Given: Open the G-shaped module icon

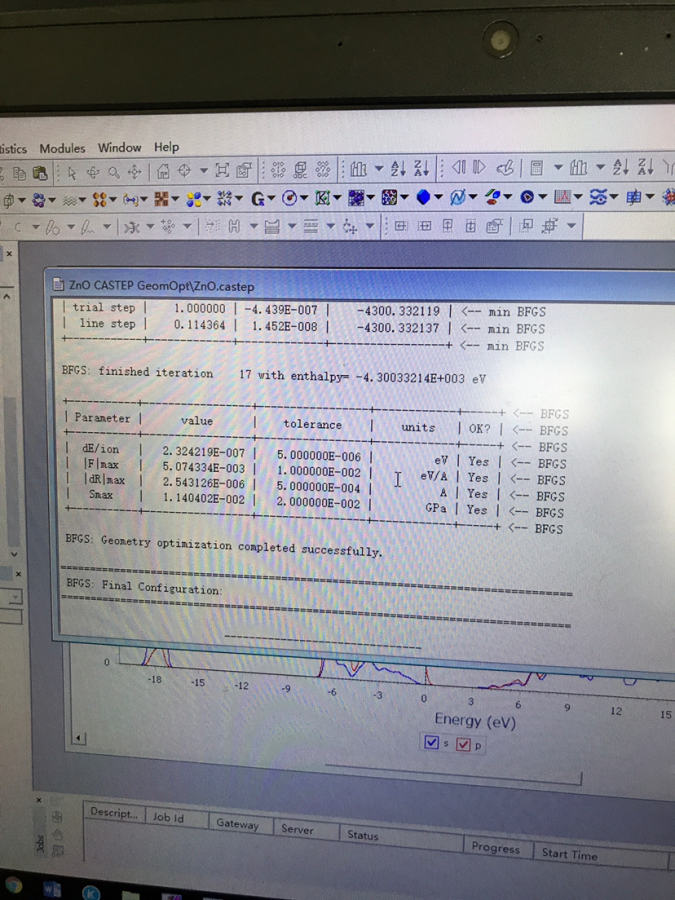Looking at the screenshot, I should (258, 199).
